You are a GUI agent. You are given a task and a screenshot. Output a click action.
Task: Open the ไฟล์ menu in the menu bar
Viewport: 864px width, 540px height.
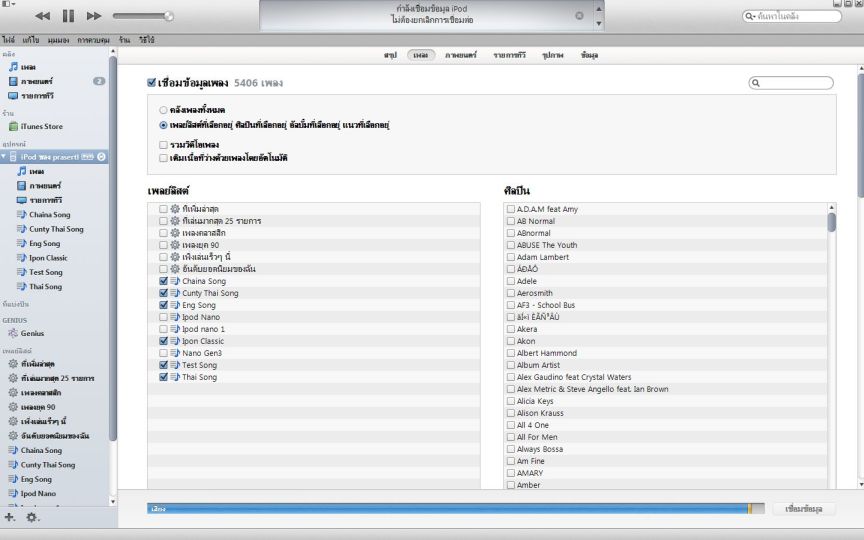click(8, 40)
